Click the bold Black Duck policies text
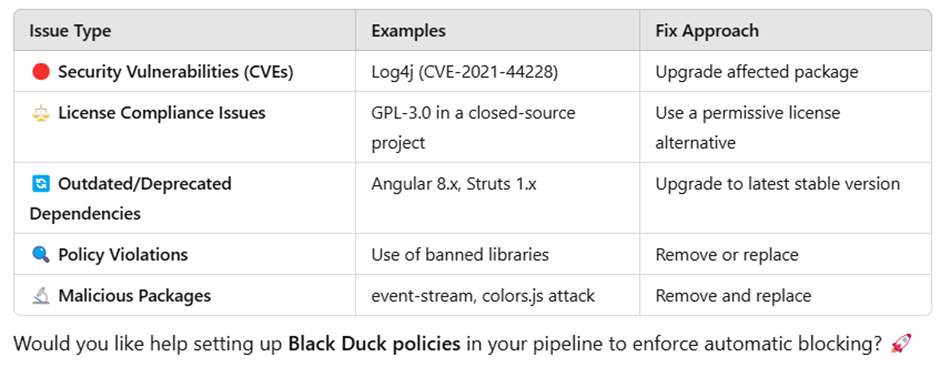The width and height of the screenshot is (940, 367). click(374, 344)
